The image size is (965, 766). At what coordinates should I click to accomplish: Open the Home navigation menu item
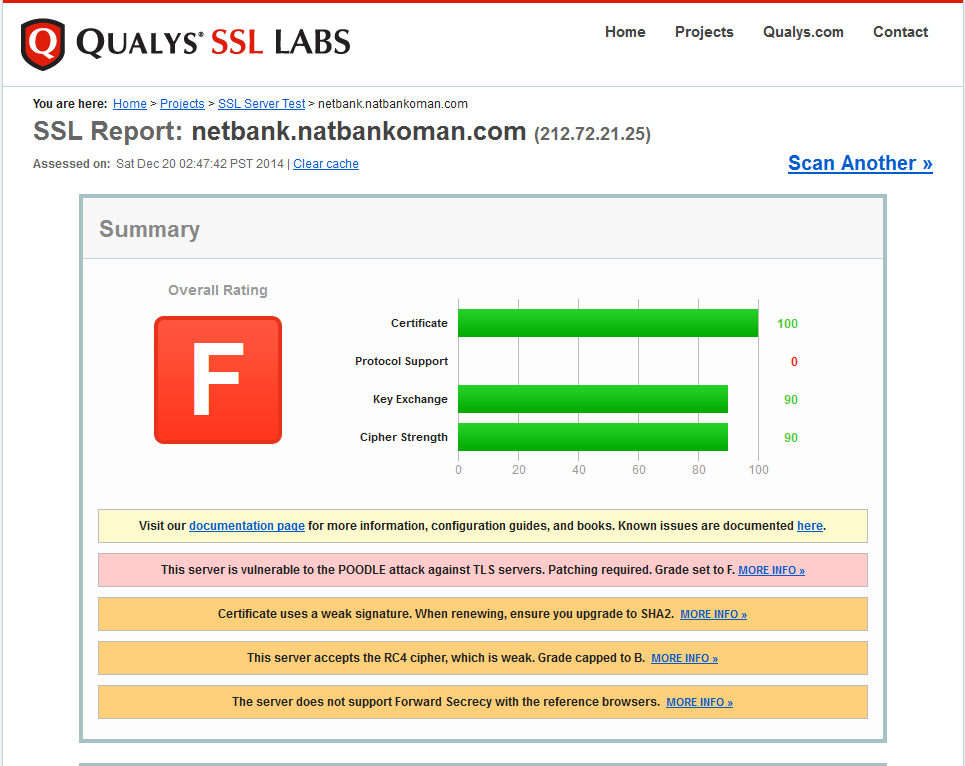tap(625, 32)
